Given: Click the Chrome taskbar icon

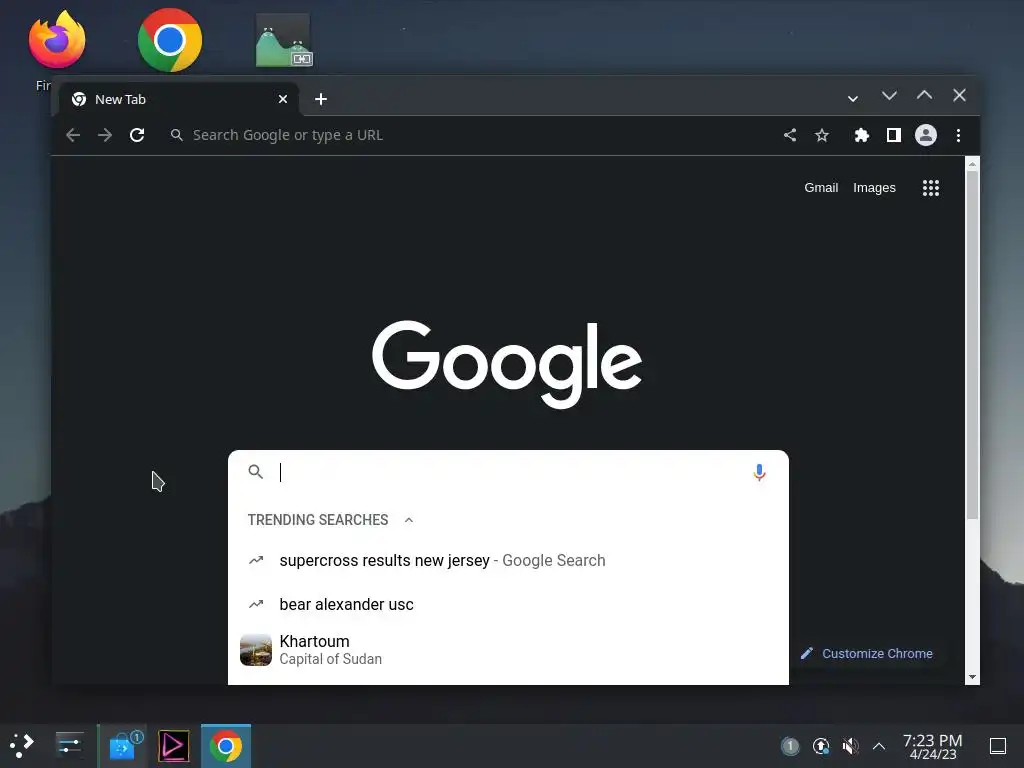Looking at the screenshot, I should 225,746.
